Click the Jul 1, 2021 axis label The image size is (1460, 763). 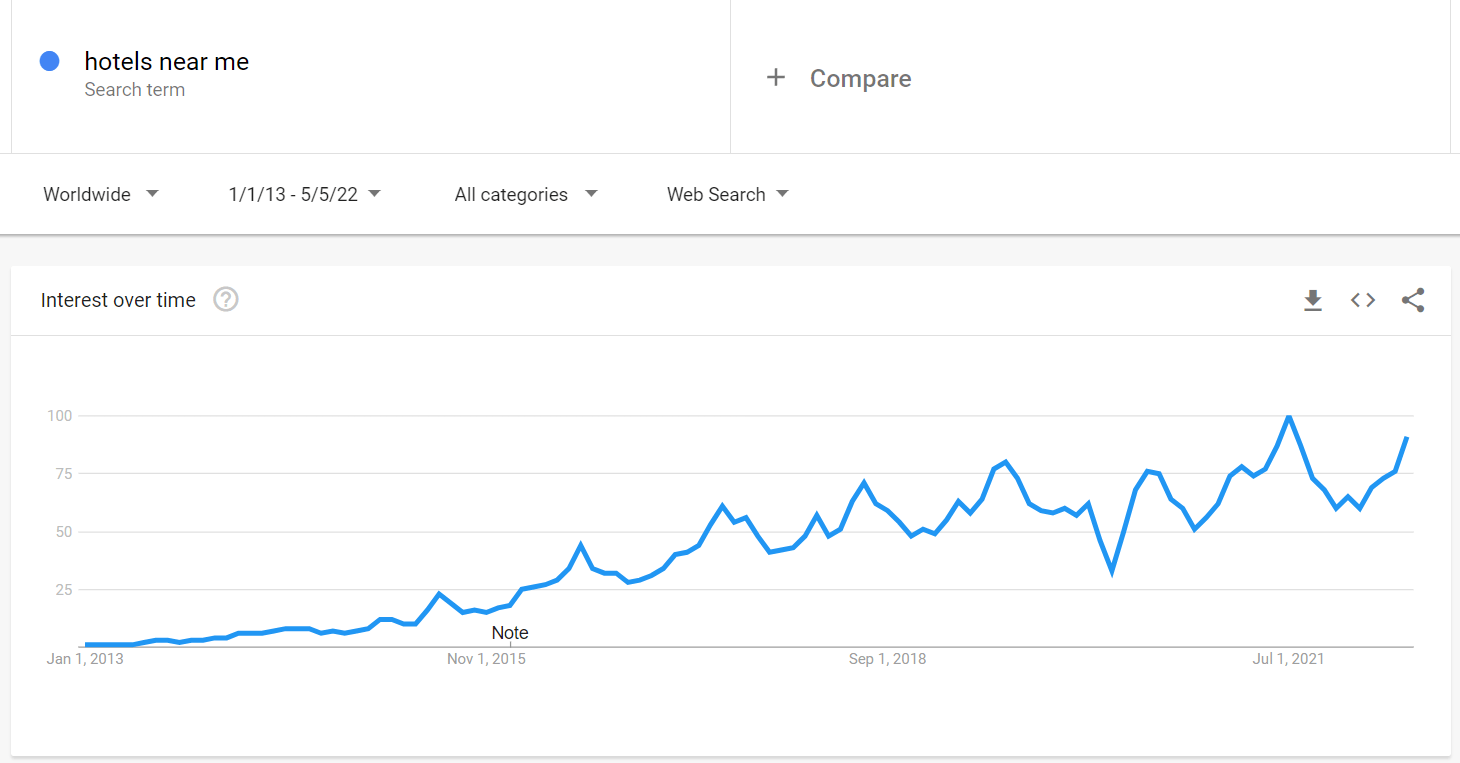click(x=1288, y=659)
